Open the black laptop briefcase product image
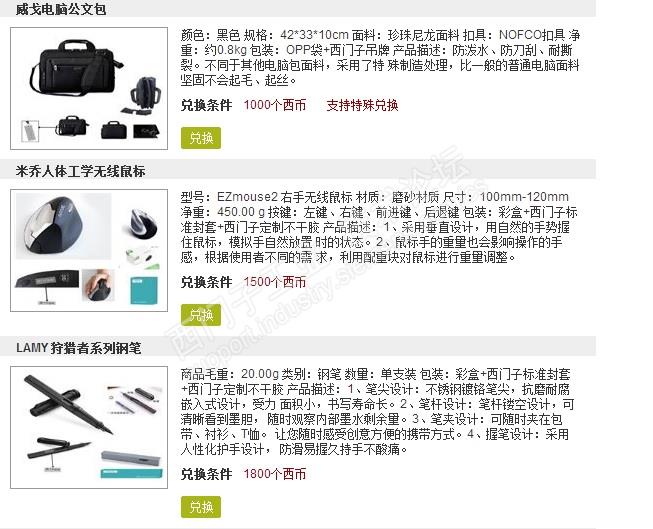 point(89,88)
